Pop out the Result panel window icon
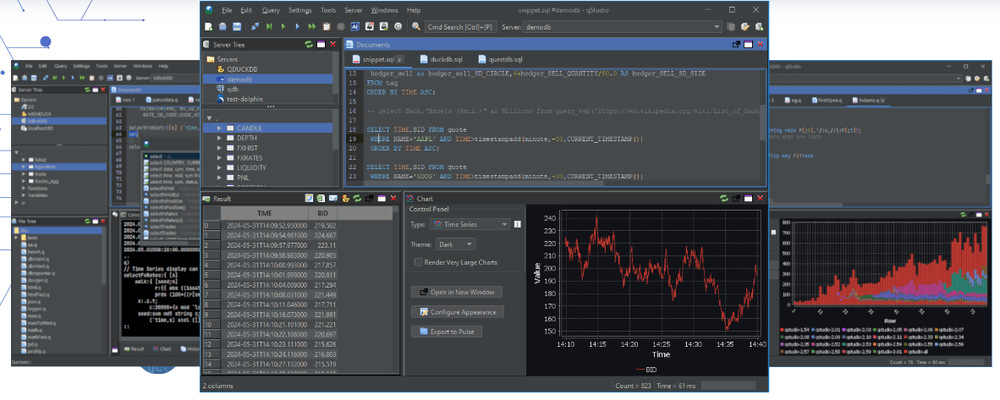 (369, 198)
